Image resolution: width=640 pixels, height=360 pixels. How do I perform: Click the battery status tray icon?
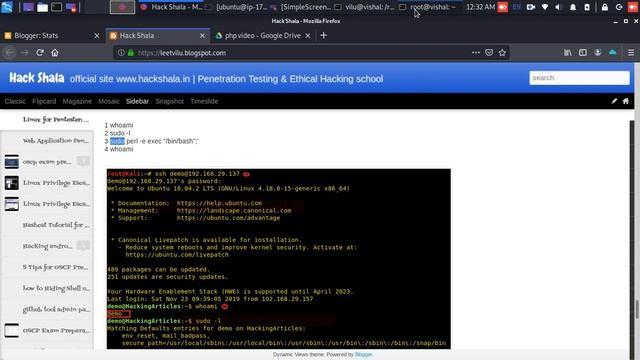click(587, 7)
